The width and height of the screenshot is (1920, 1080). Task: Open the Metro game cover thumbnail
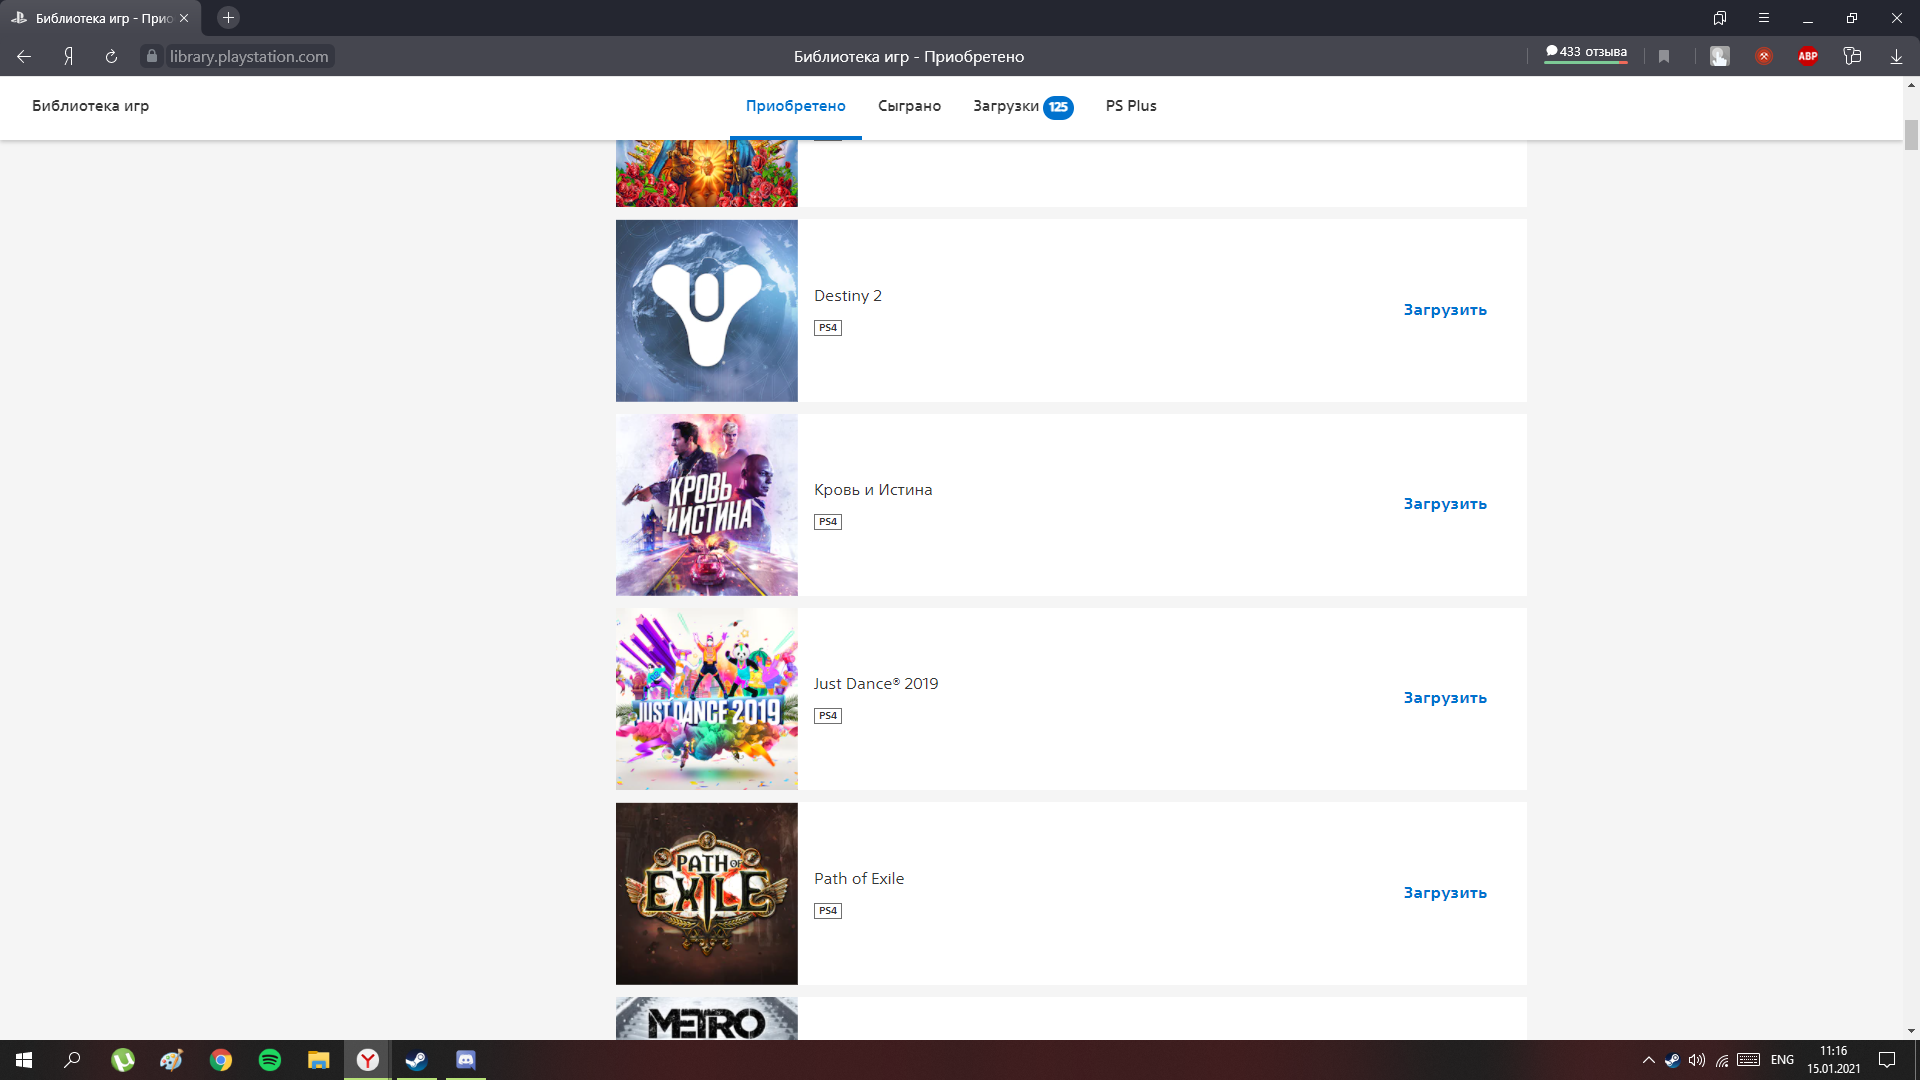(x=707, y=1018)
